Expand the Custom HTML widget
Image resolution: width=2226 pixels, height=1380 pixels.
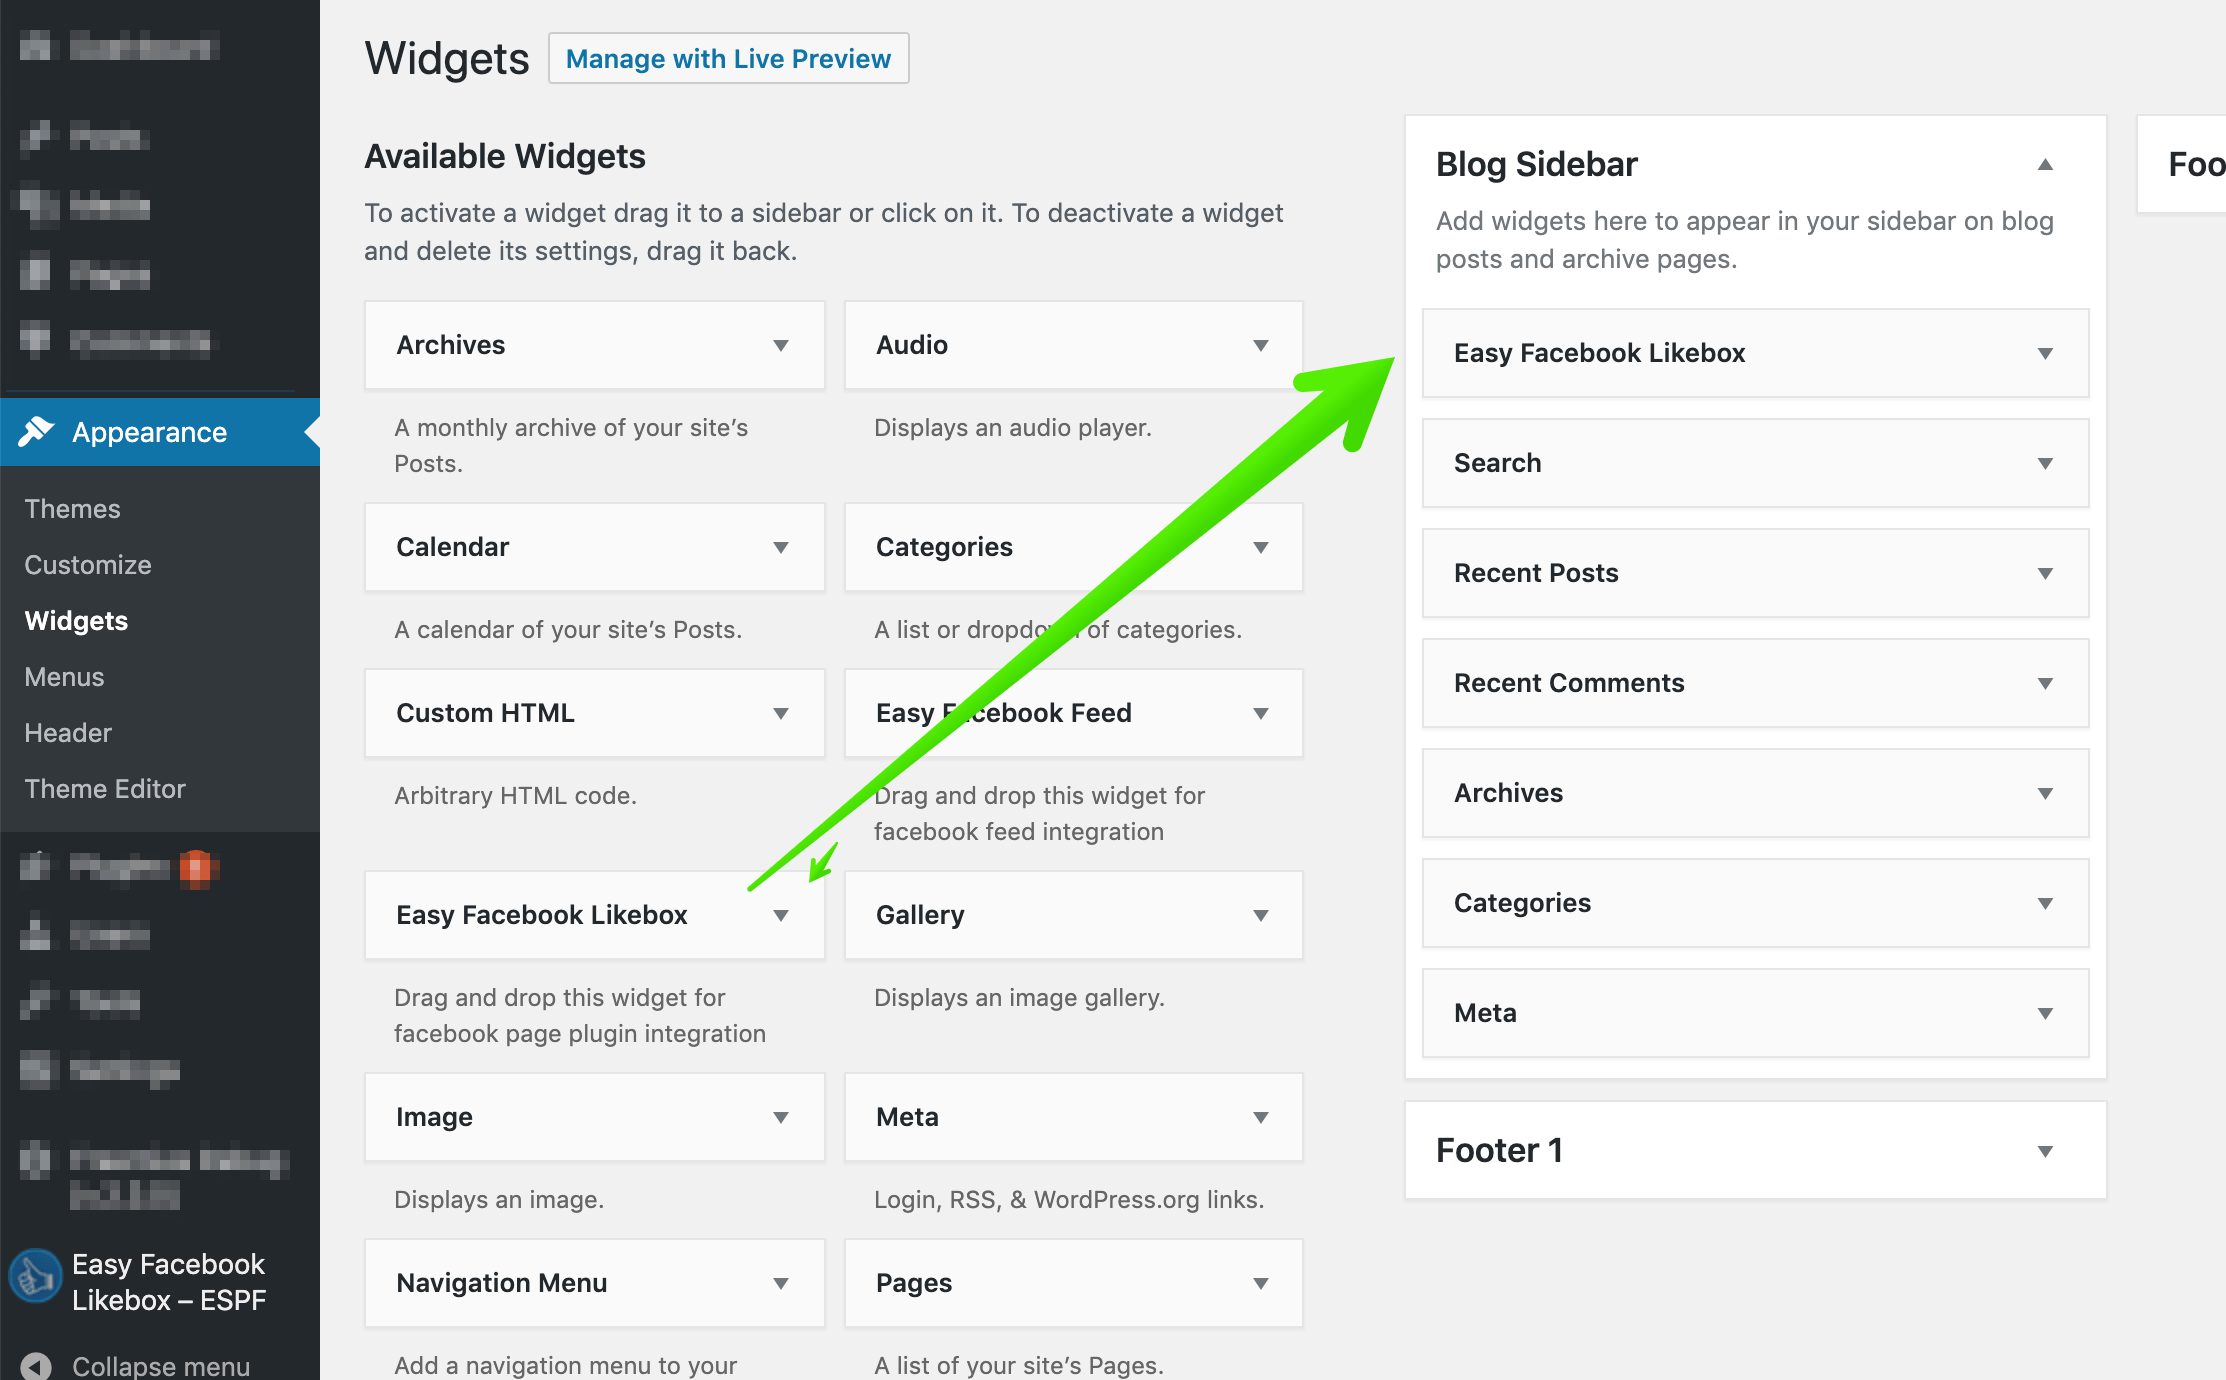[783, 713]
